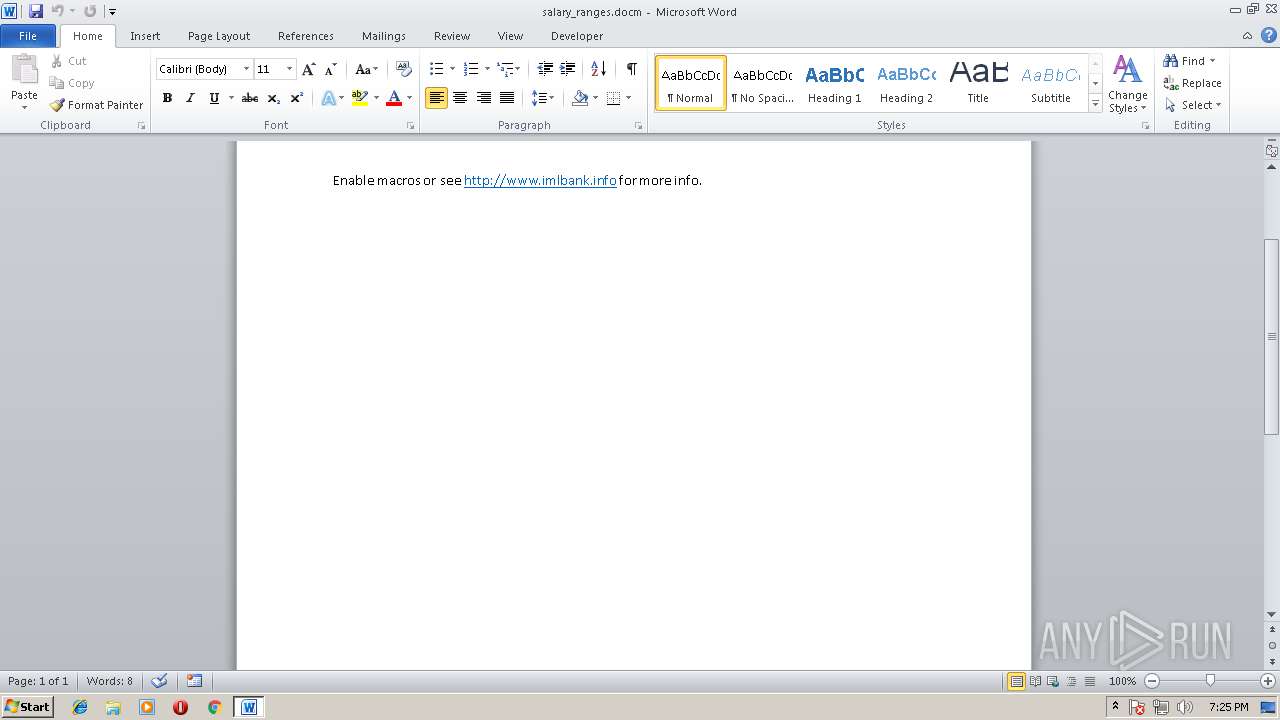
Task: Center-align the paragraph
Action: (x=460, y=98)
